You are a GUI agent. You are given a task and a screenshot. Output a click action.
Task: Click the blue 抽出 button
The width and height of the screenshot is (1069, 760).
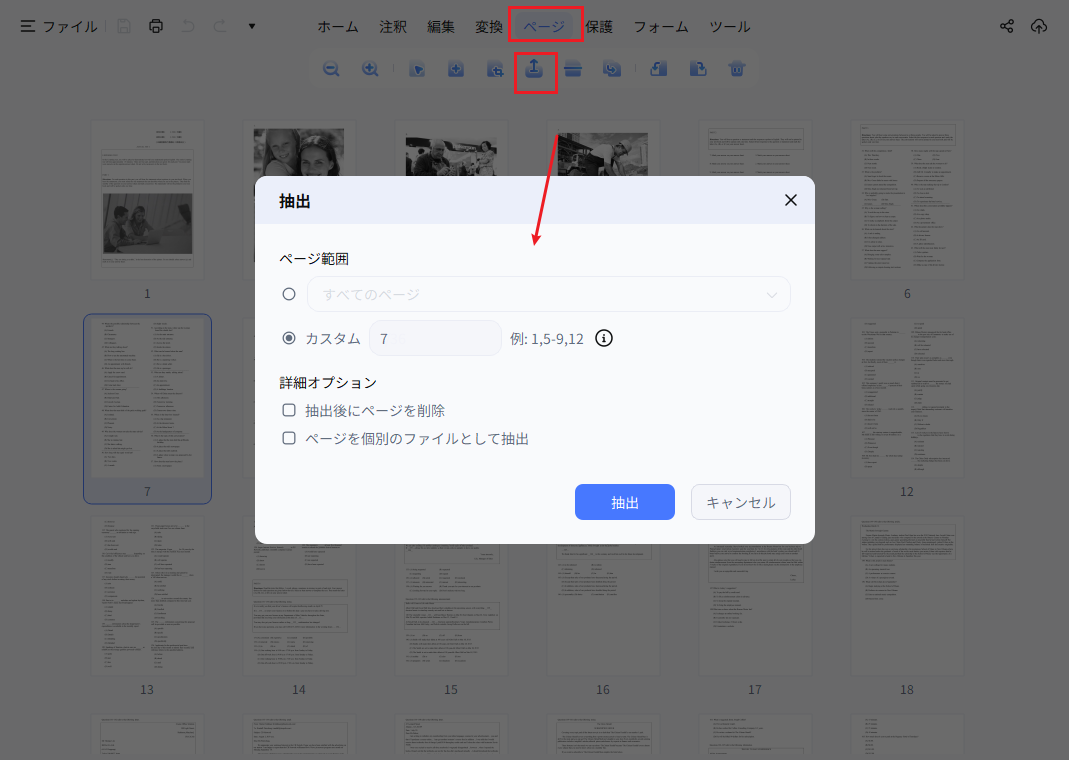tap(625, 502)
